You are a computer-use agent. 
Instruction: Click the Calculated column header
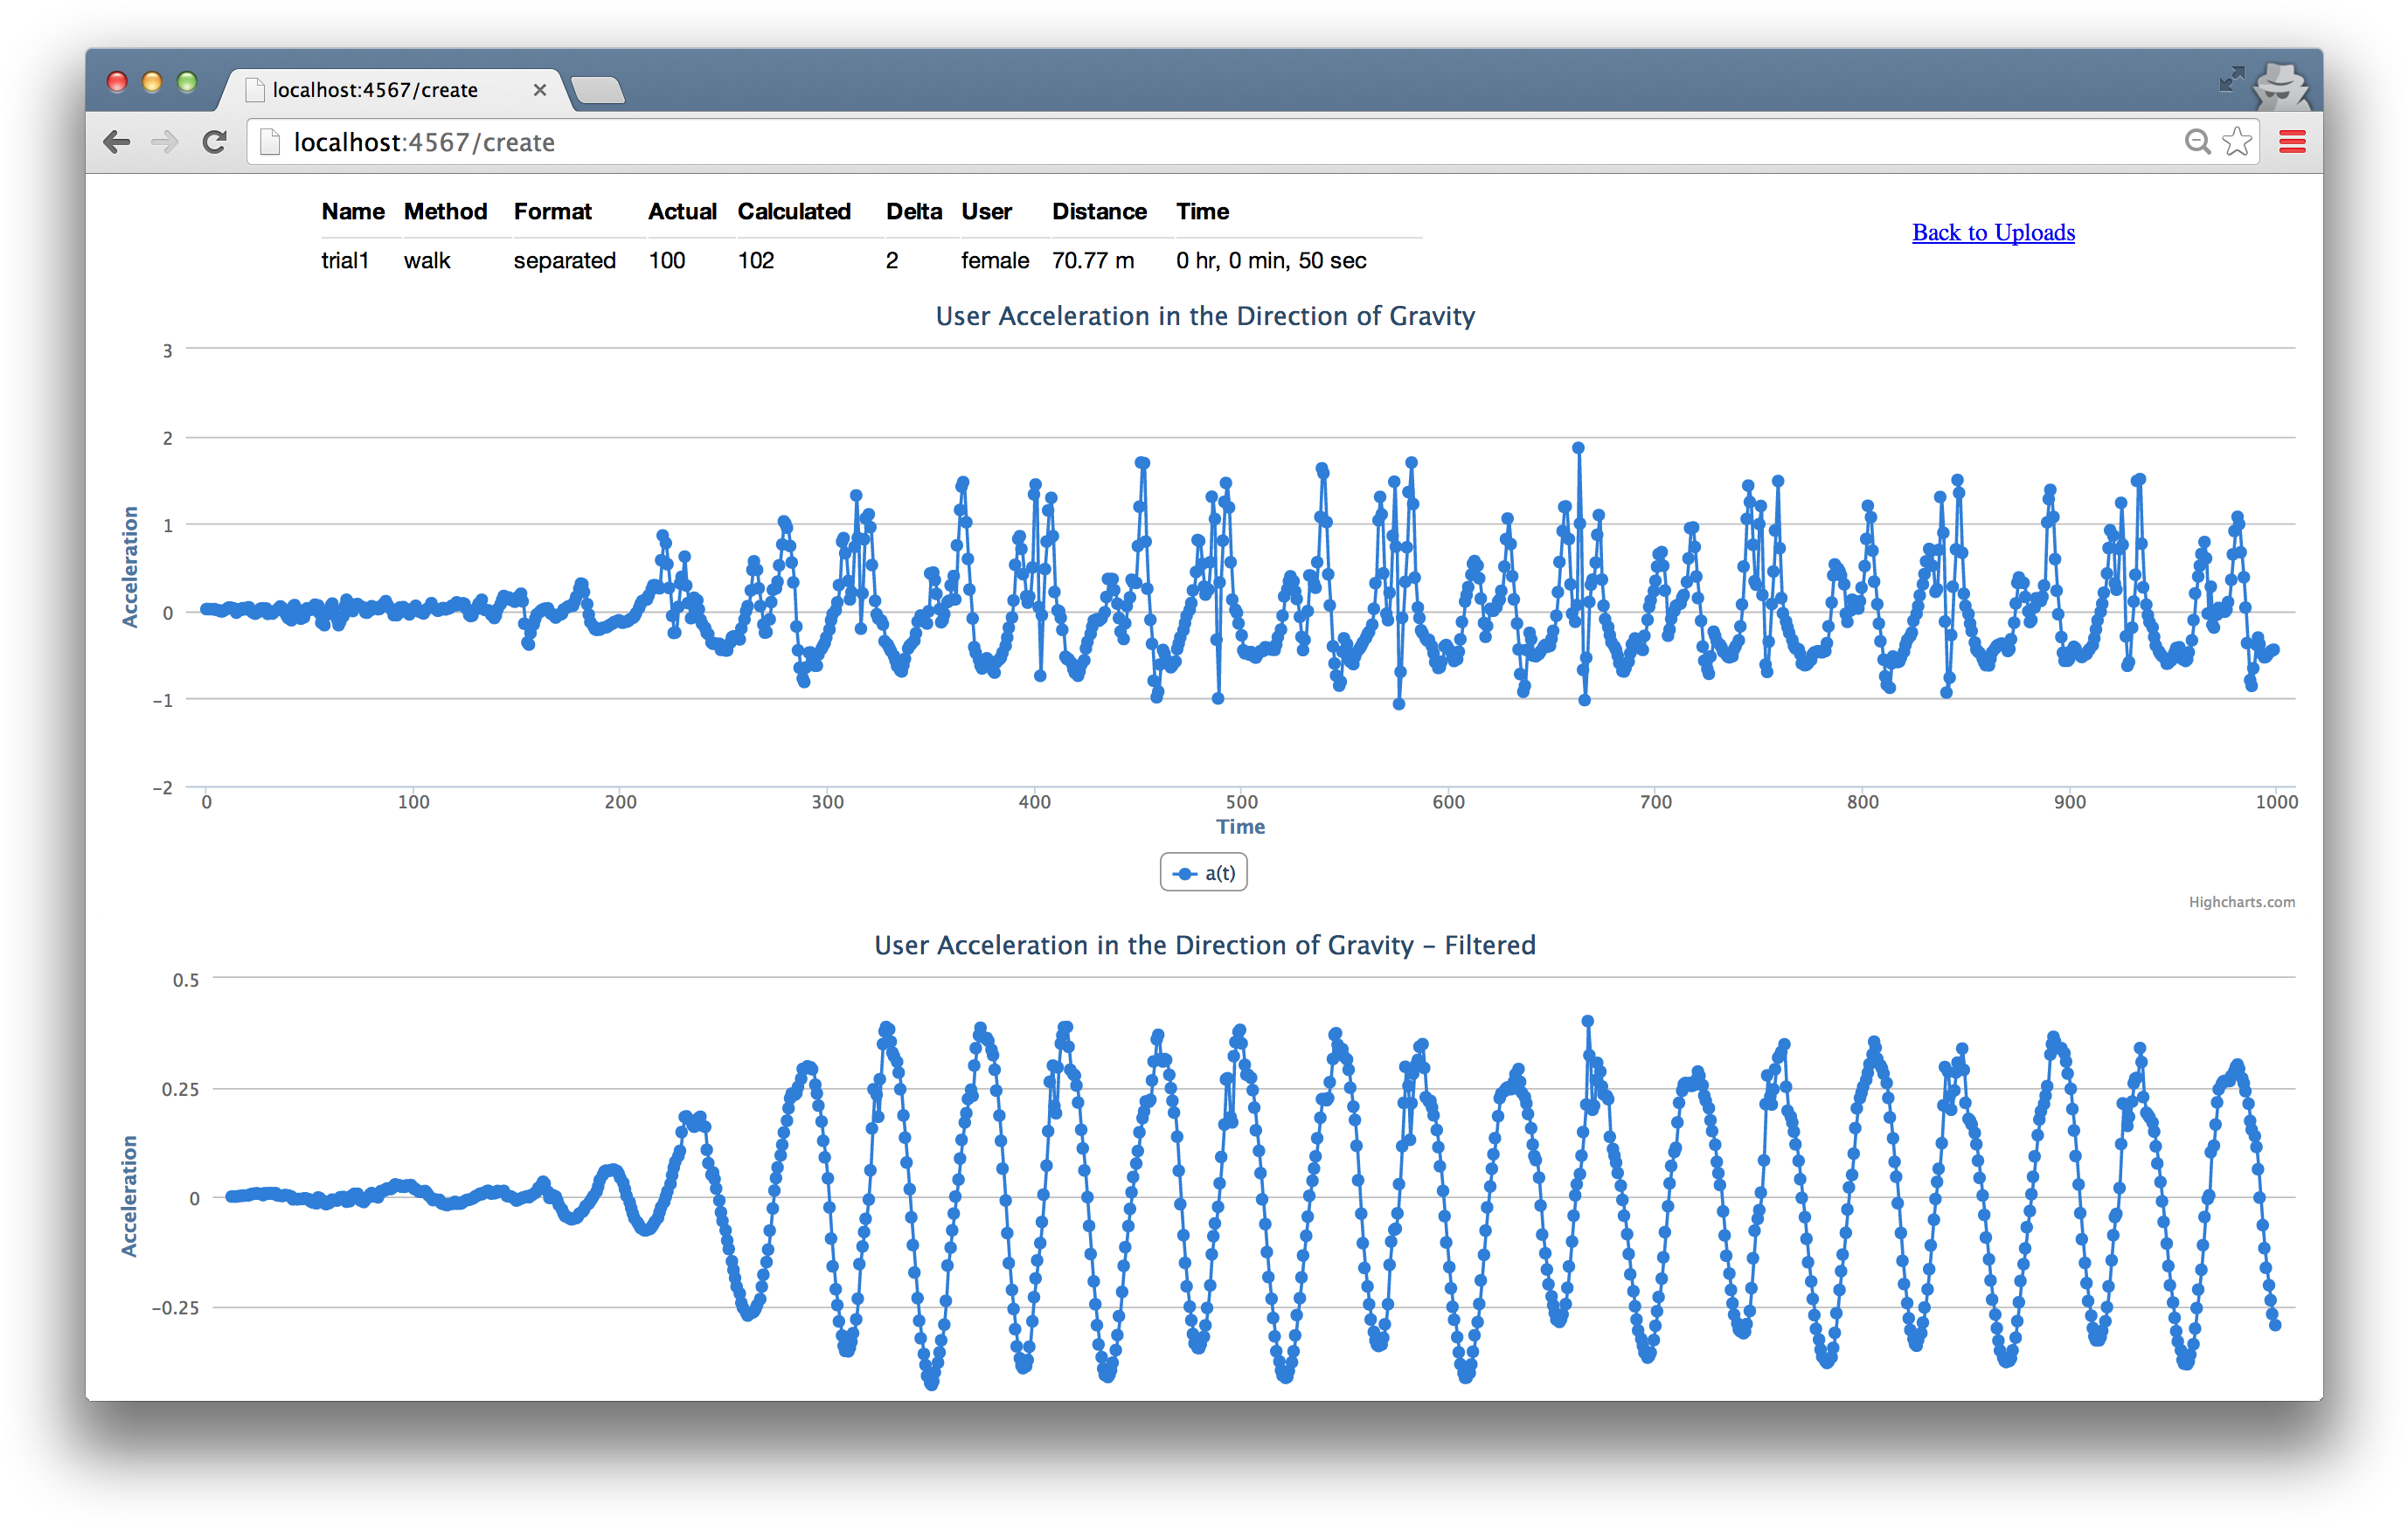pyautogui.click(x=794, y=211)
